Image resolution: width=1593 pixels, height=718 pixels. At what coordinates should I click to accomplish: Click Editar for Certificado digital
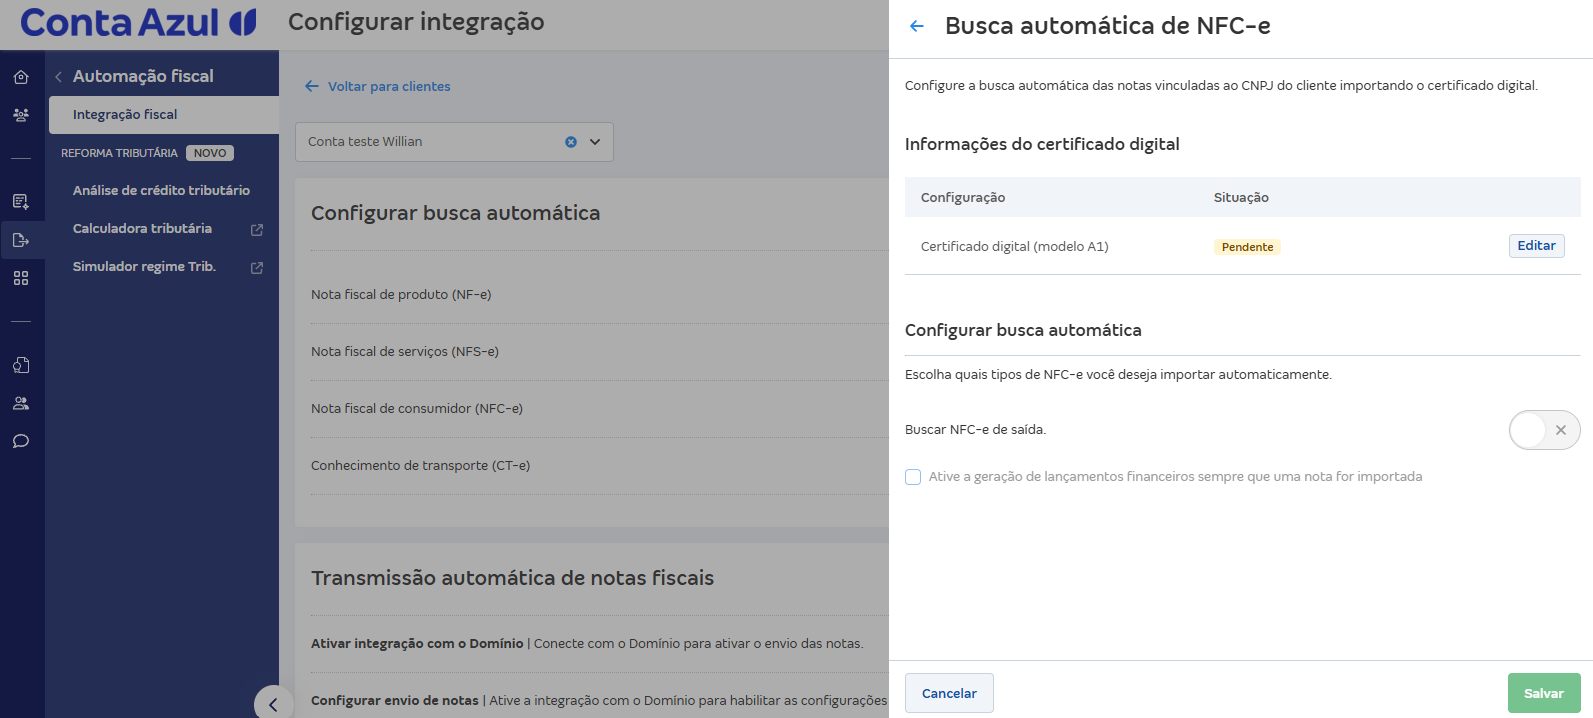click(x=1536, y=246)
